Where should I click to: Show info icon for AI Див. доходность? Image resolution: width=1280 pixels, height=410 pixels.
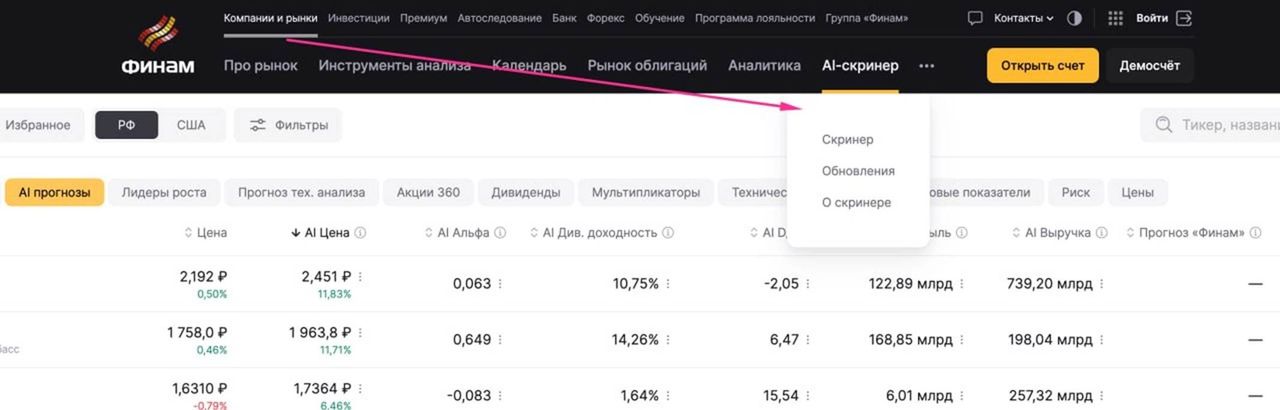pyautogui.click(x=668, y=233)
